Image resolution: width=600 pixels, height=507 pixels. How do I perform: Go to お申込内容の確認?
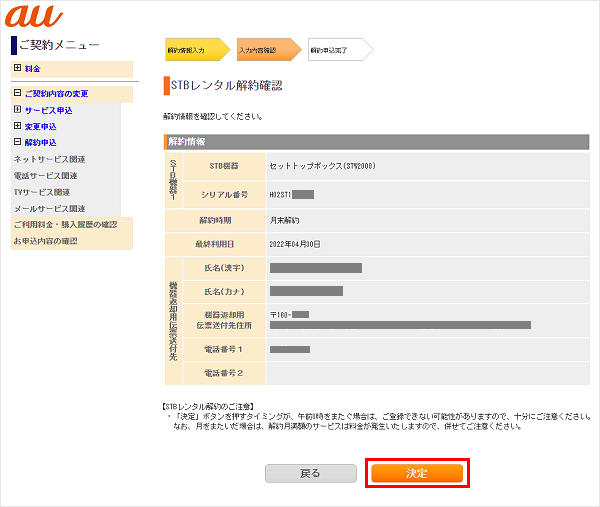(x=44, y=241)
